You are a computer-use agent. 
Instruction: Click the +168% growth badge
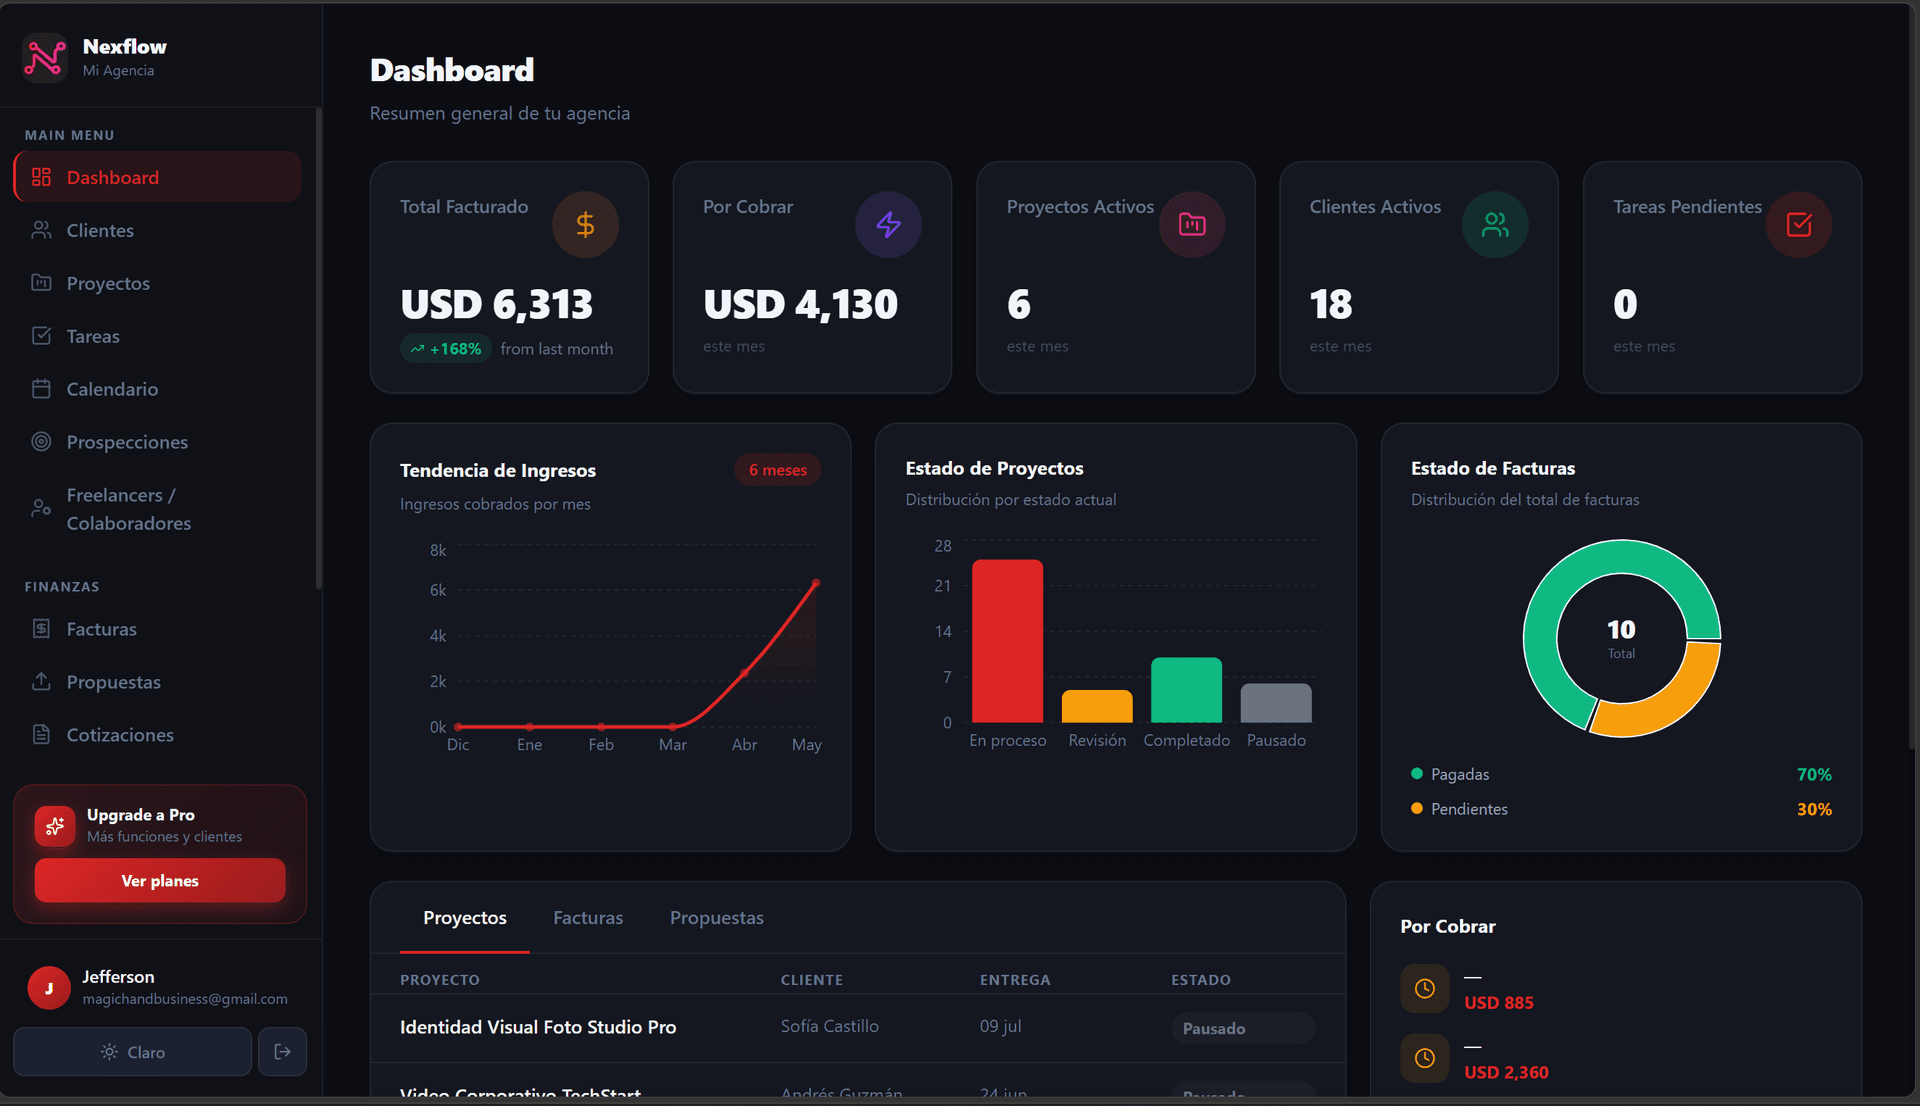click(446, 349)
